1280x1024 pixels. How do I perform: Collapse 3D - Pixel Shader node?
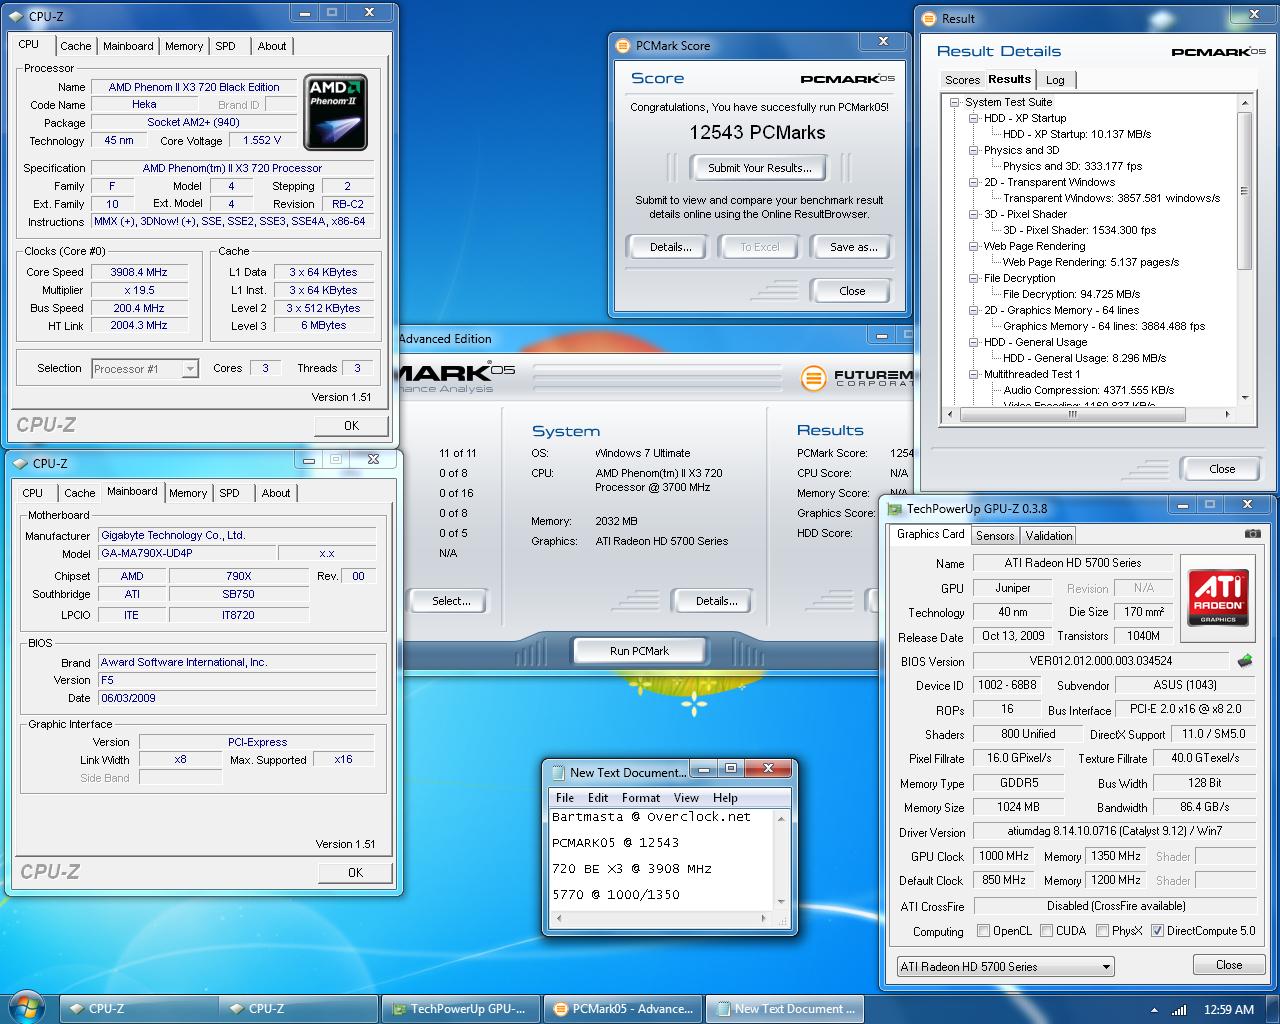tap(973, 214)
